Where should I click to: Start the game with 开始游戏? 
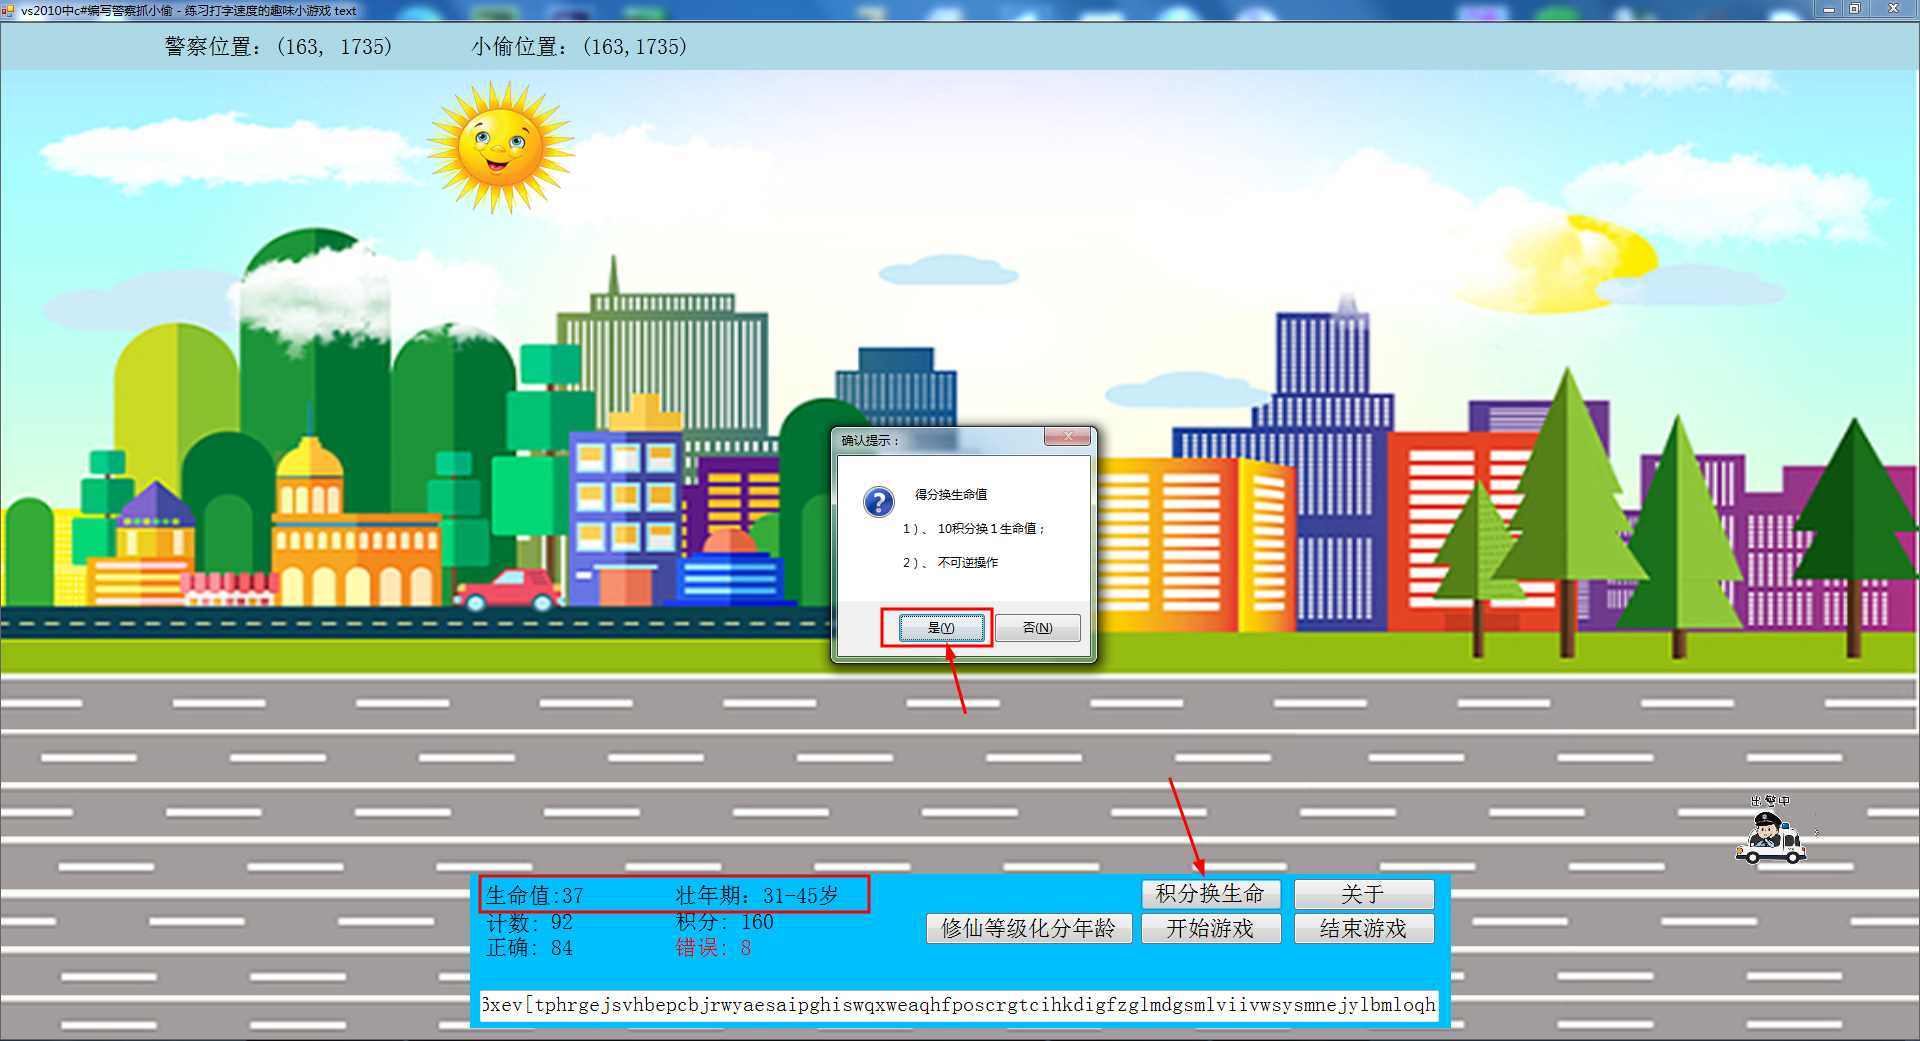point(1210,928)
